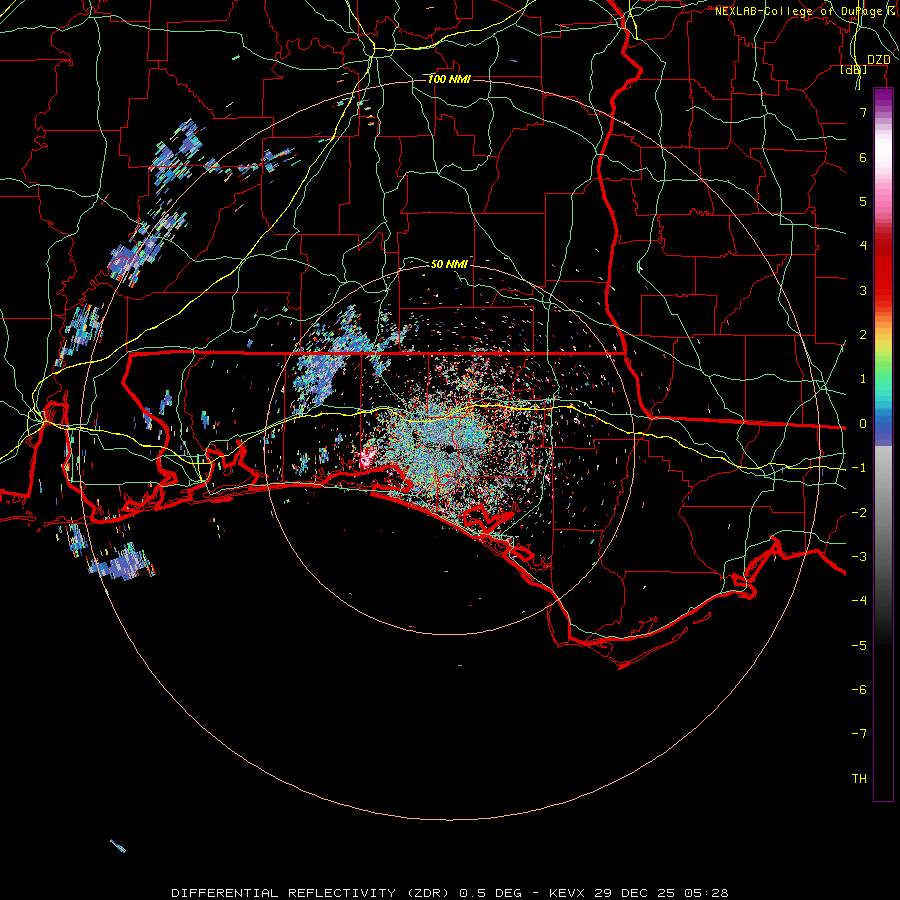Select the 50 NMI range ring label
This screenshot has height=900, width=900.
449,264
